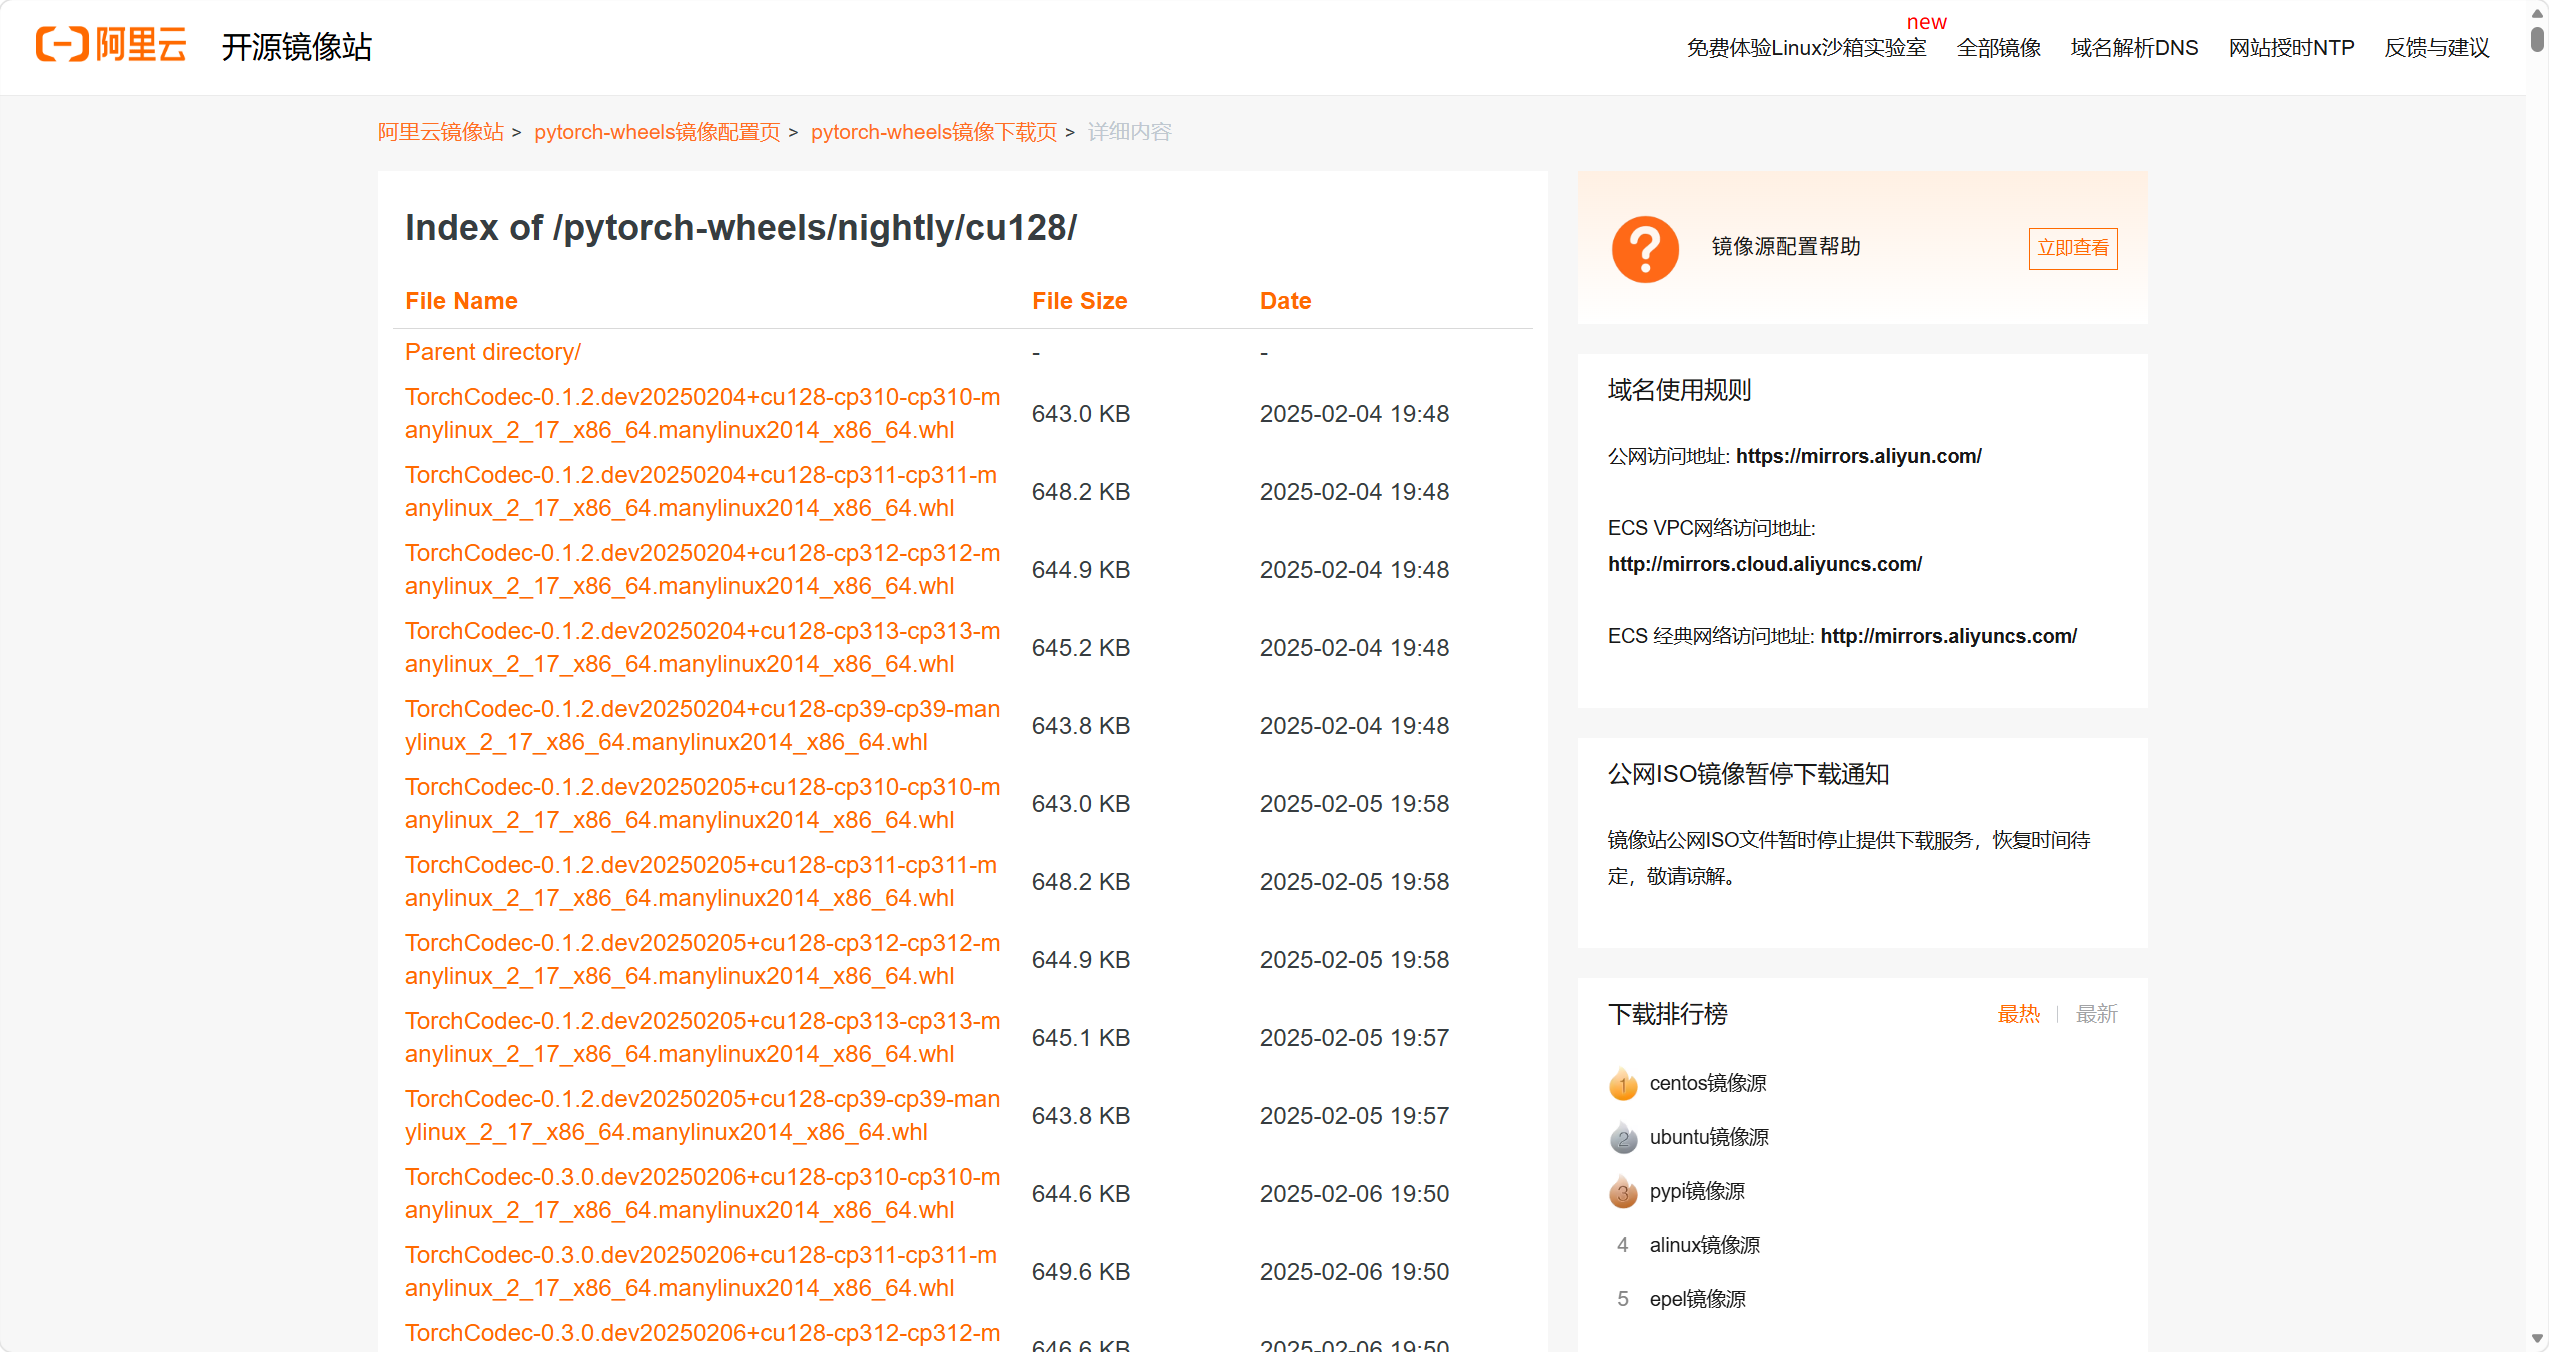Go to 域名解析DNS page
The width and height of the screenshot is (2549, 1352).
[x=2134, y=48]
